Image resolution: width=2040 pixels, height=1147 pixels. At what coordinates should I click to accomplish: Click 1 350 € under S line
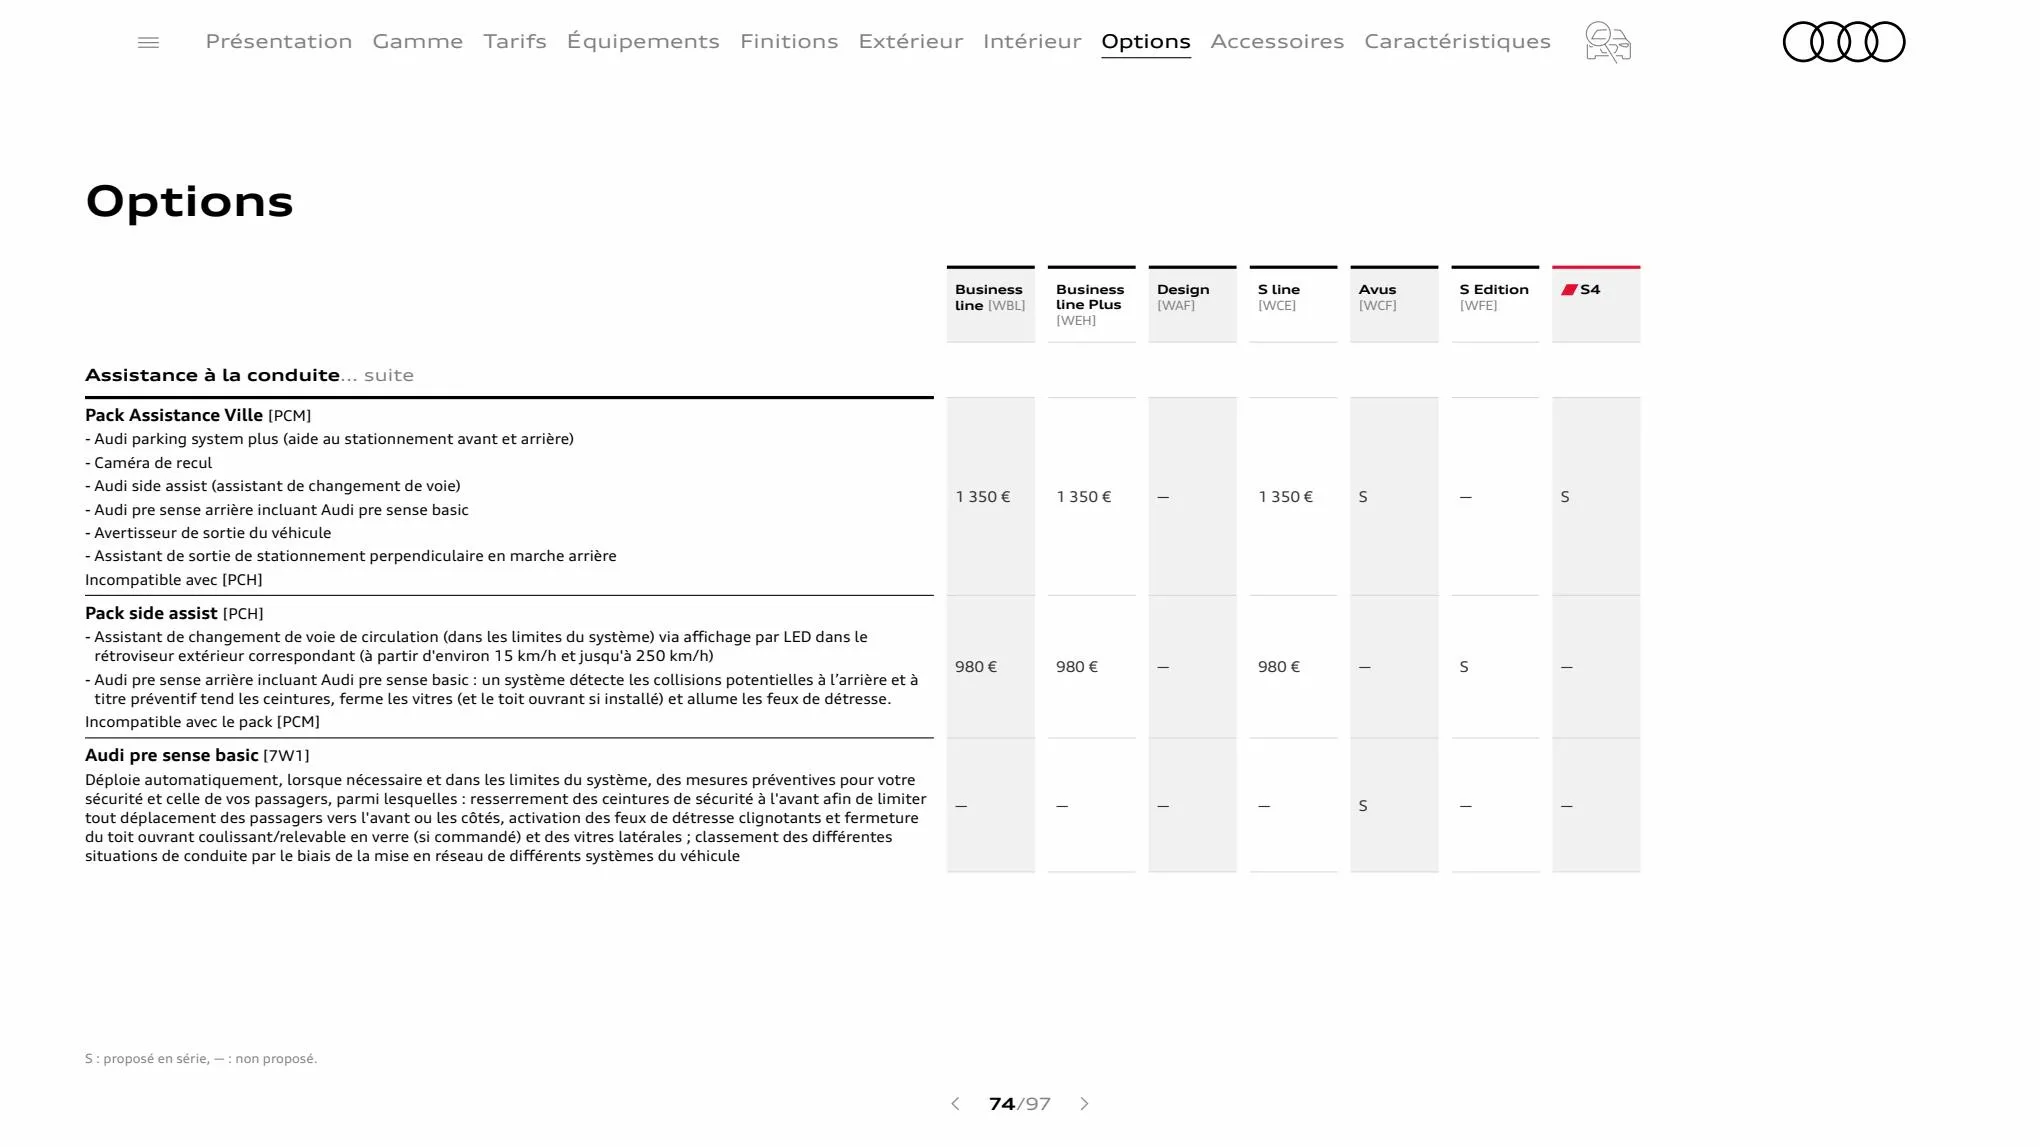[x=1286, y=497]
